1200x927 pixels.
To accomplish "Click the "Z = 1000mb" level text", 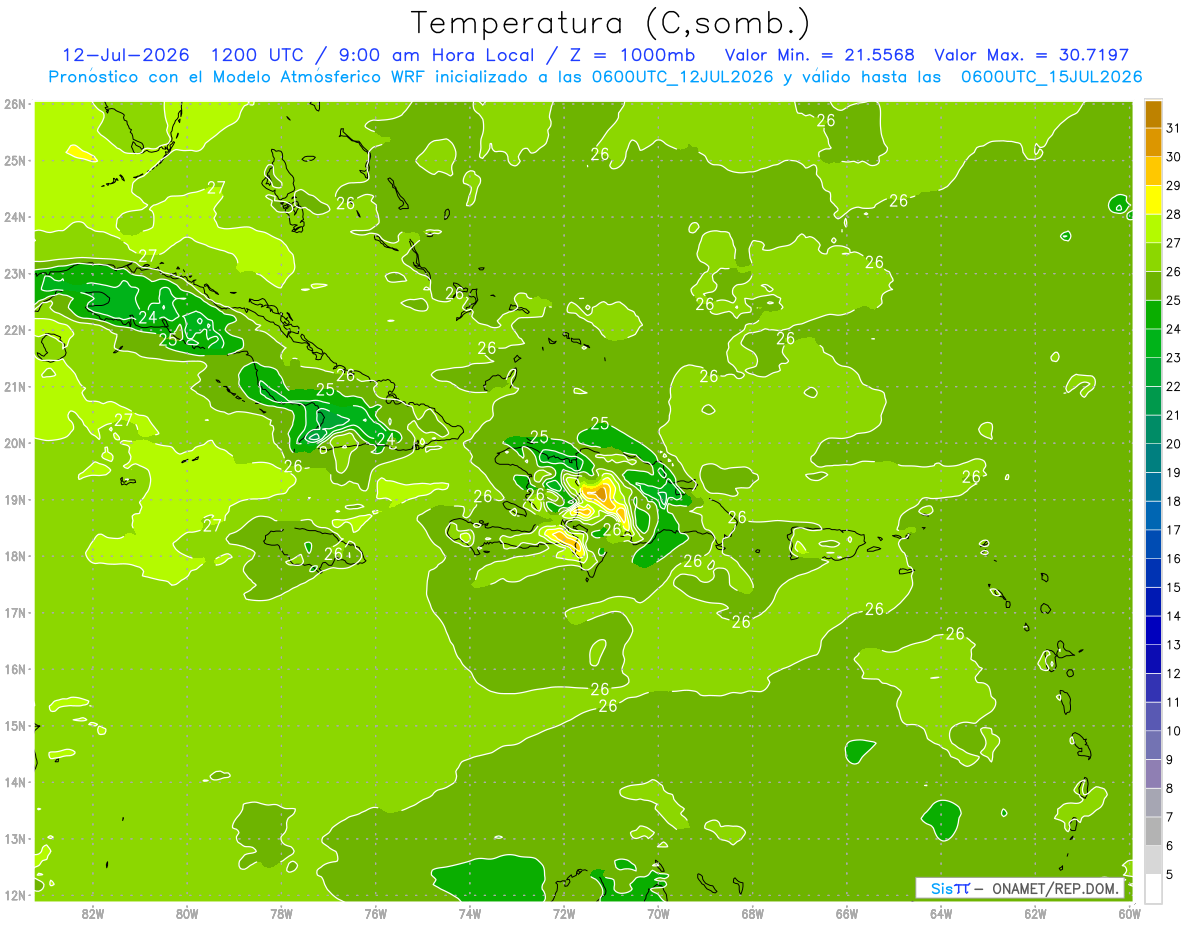I will click(633, 55).
